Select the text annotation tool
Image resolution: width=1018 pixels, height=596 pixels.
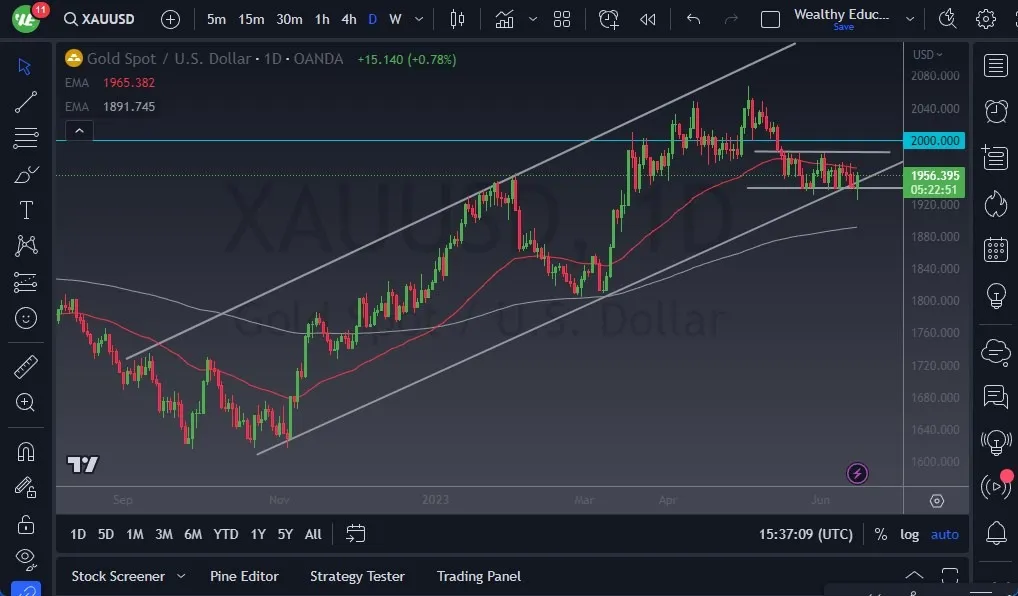point(26,210)
